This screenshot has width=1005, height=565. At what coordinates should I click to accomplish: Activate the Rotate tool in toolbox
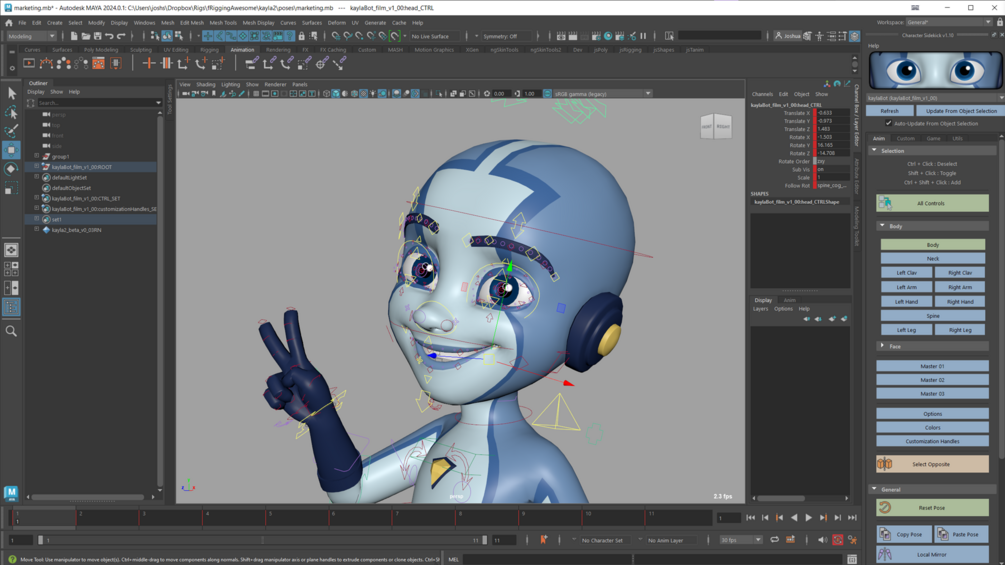click(11, 169)
